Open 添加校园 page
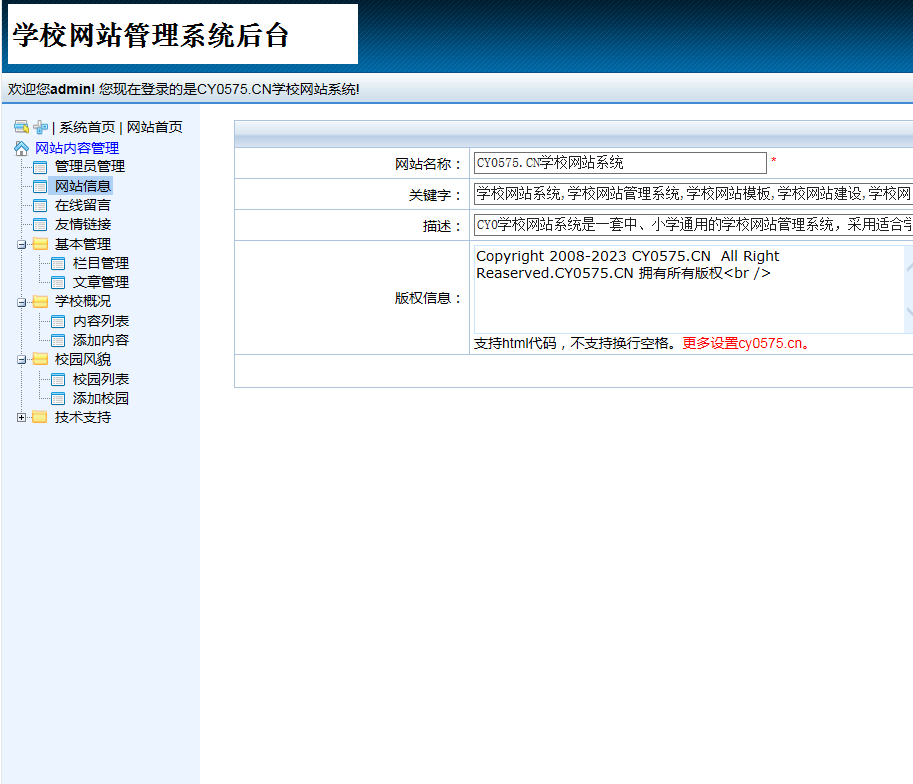Image resolution: width=913 pixels, height=784 pixels. (101, 398)
